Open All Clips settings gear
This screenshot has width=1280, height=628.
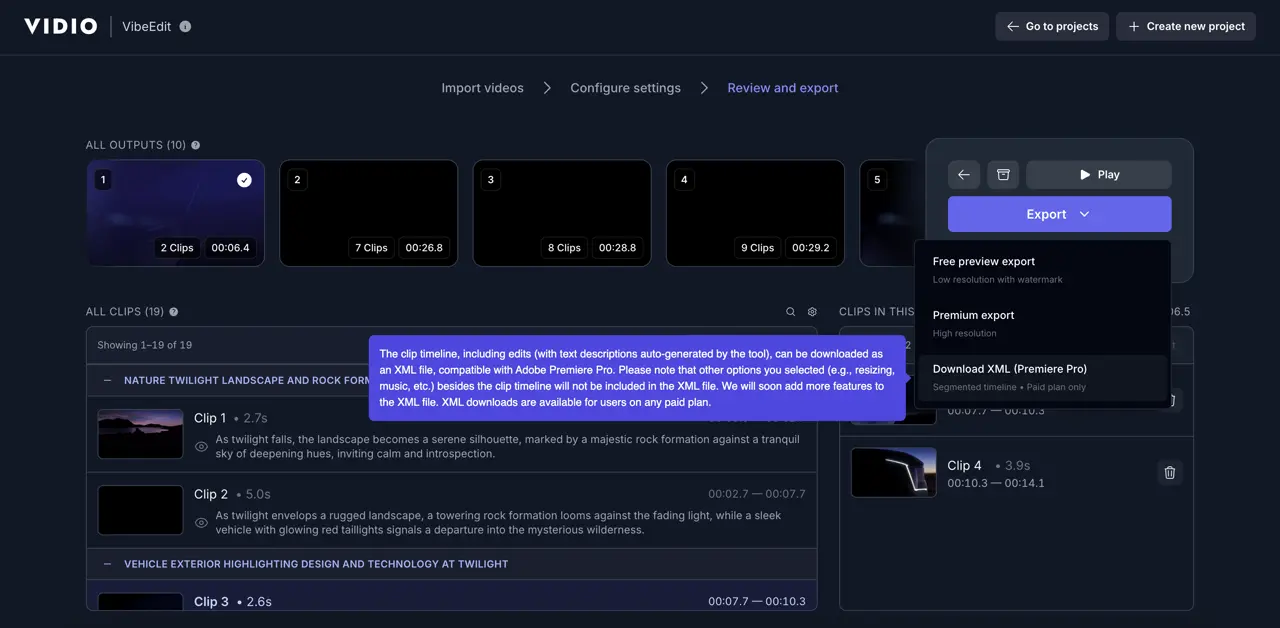pyautogui.click(x=812, y=312)
